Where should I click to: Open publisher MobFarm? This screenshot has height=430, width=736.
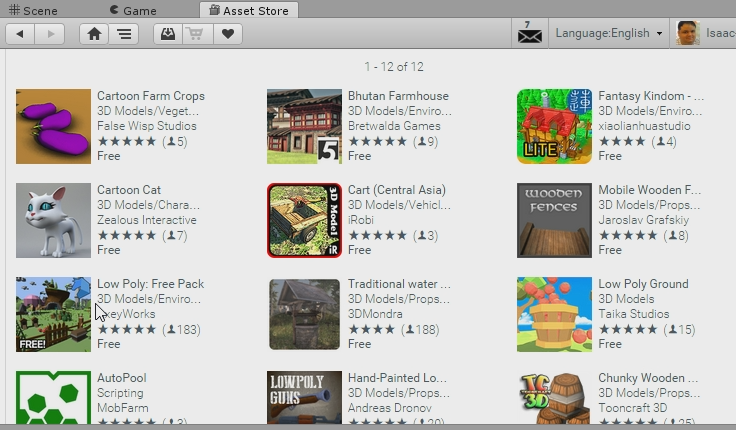123,408
